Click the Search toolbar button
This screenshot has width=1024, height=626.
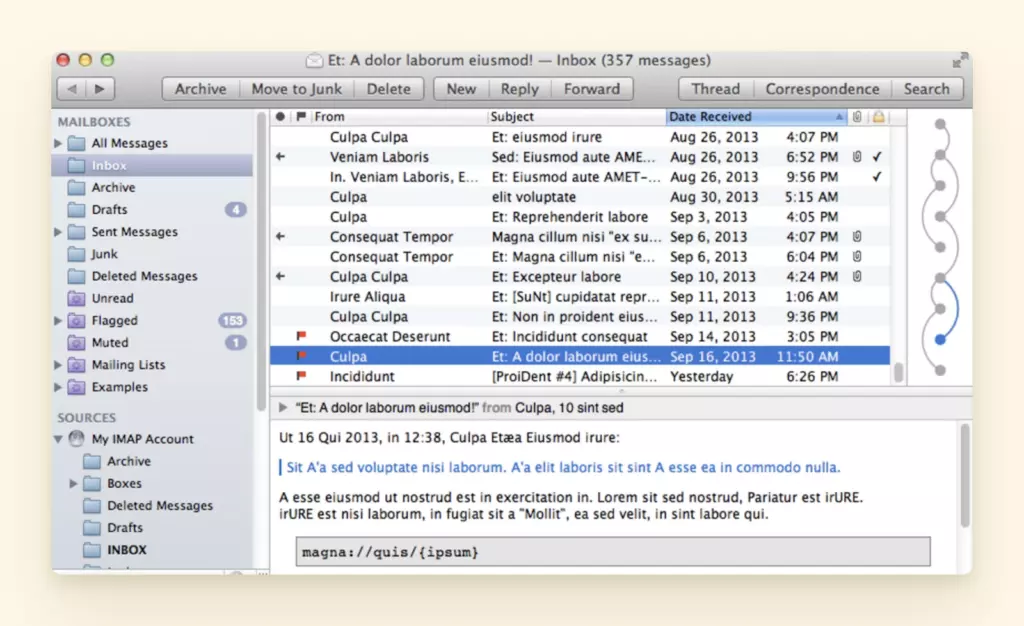pyautogui.click(x=927, y=89)
